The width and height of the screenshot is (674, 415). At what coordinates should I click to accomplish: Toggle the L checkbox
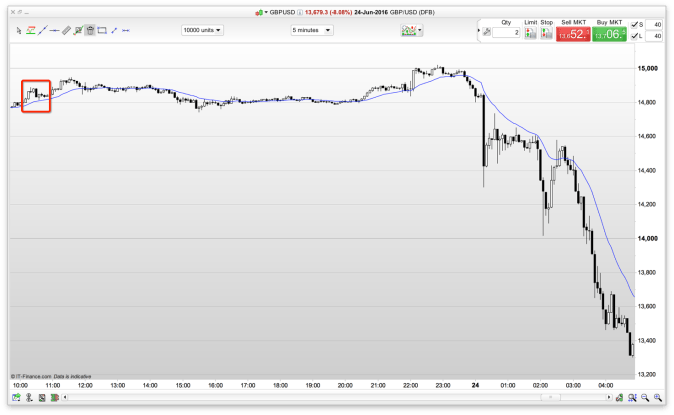[x=639, y=37]
